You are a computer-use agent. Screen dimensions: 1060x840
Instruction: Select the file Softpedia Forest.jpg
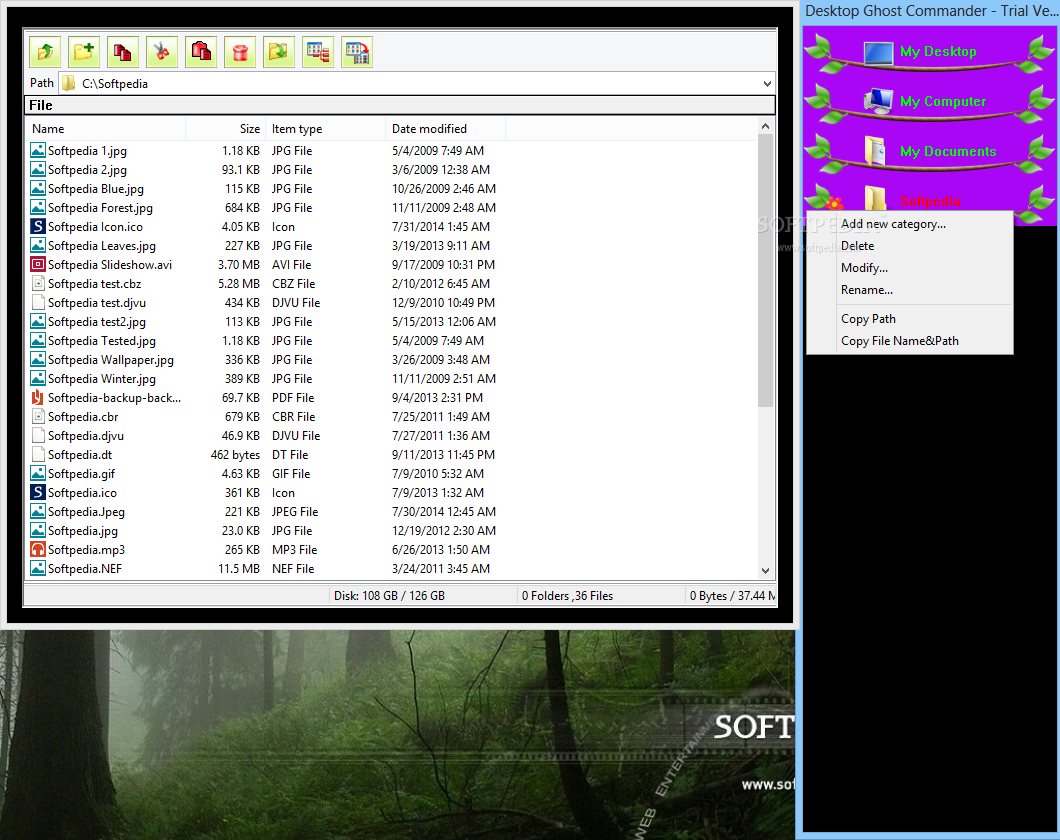pos(100,207)
